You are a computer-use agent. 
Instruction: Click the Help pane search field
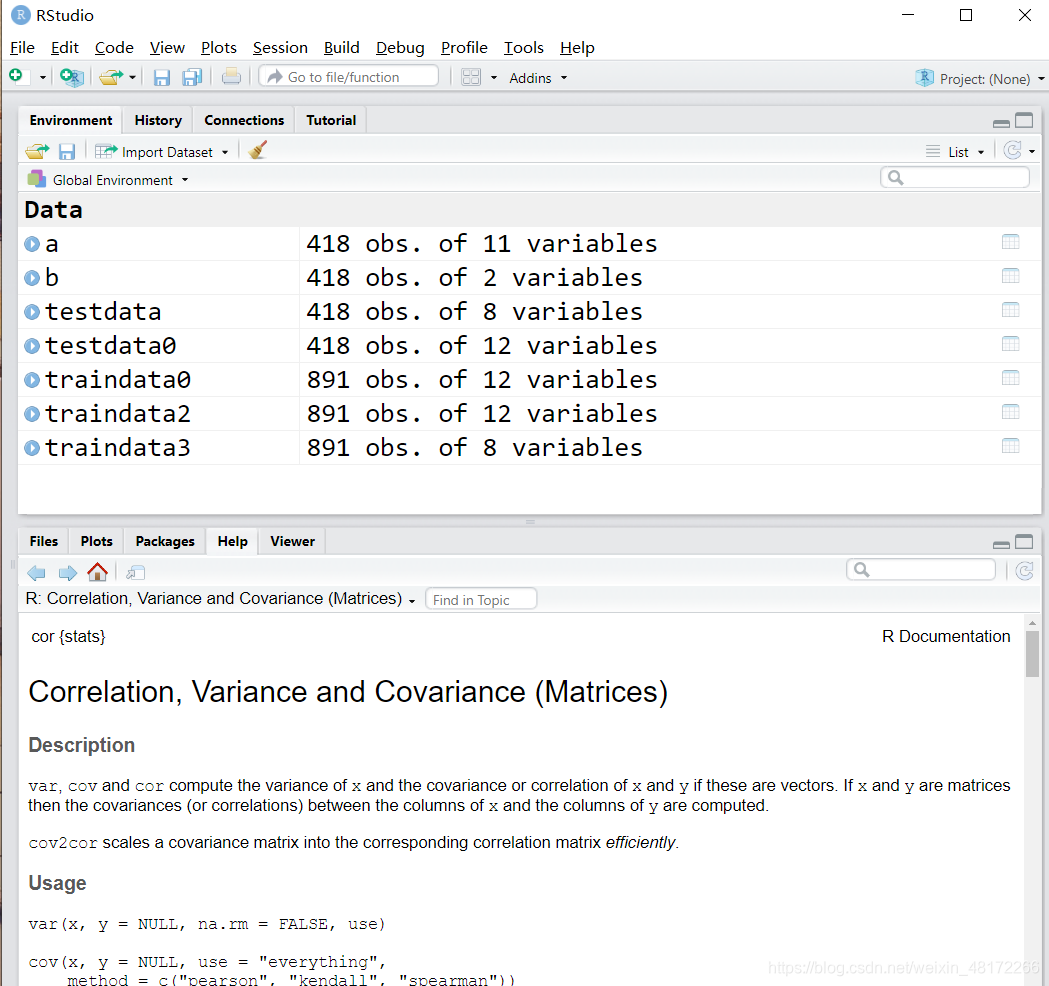click(921, 569)
